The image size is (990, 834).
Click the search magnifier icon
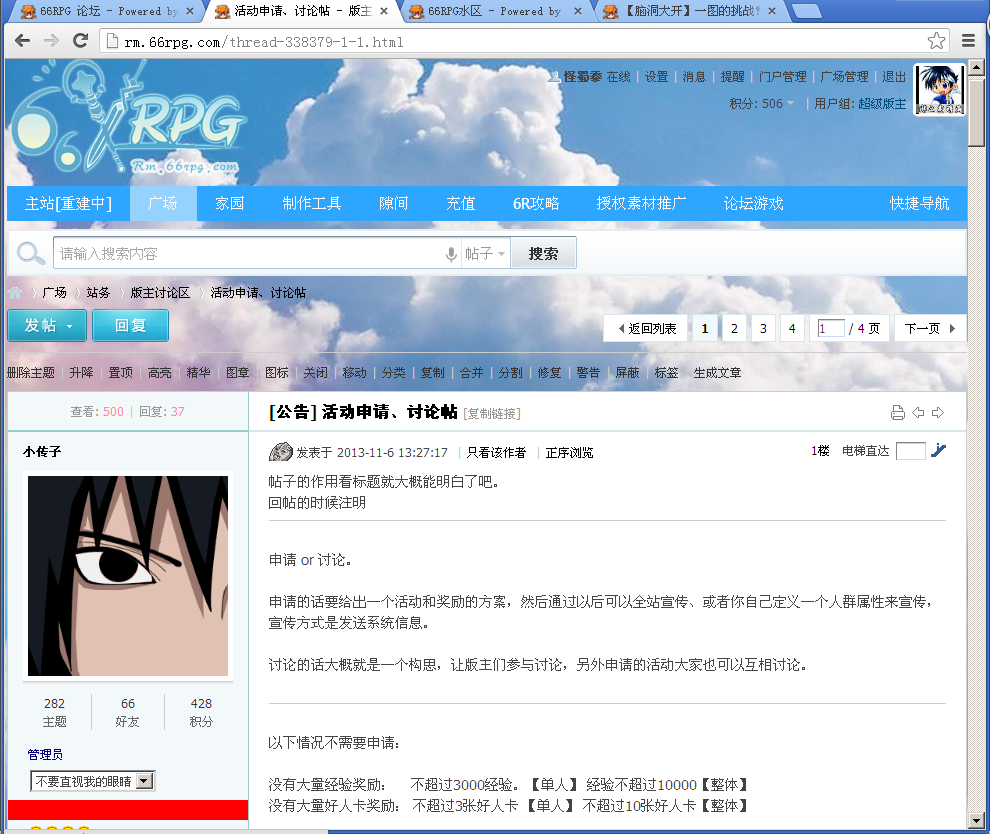point(30,253)
